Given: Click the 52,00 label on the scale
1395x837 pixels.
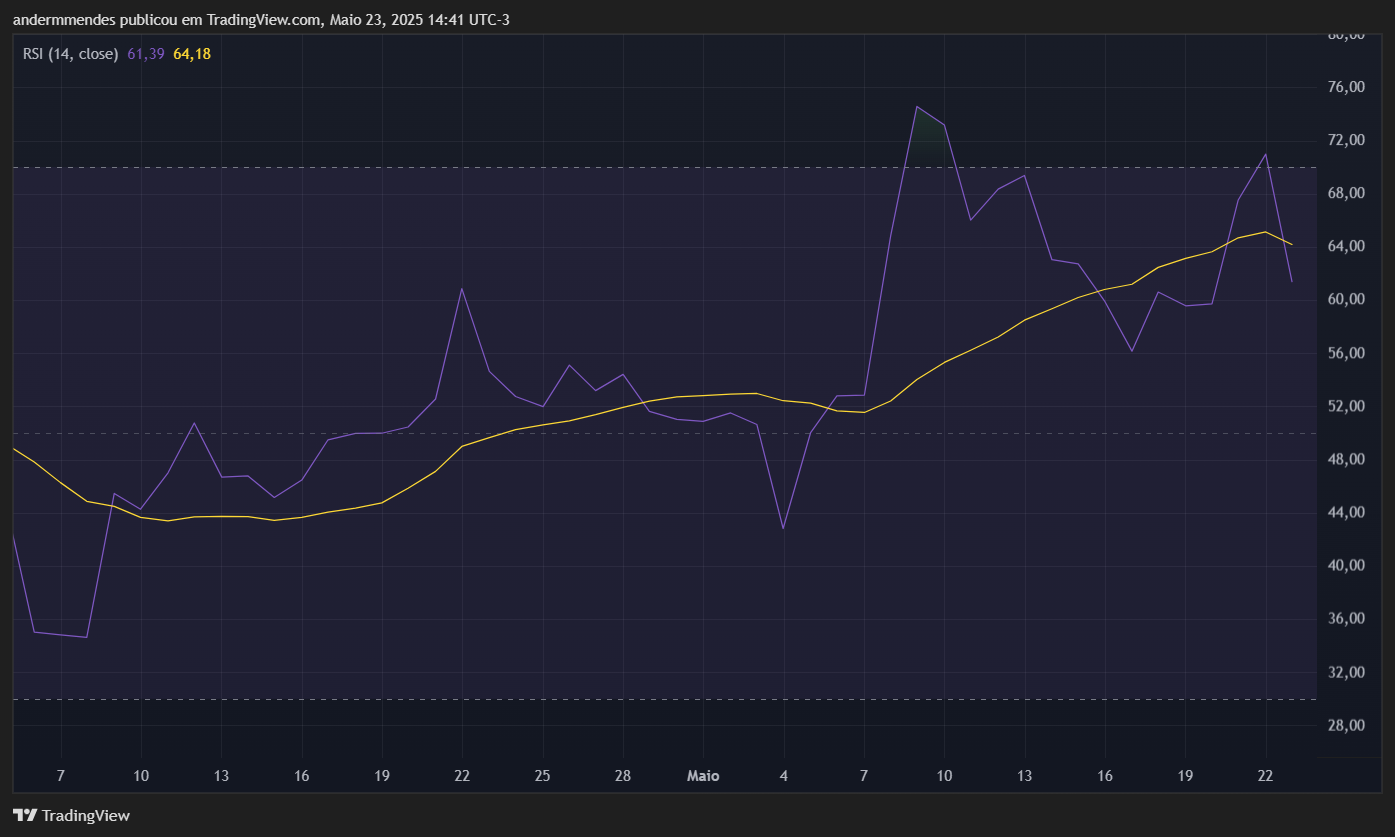Looking at the screenshot, I should 1344,406.
